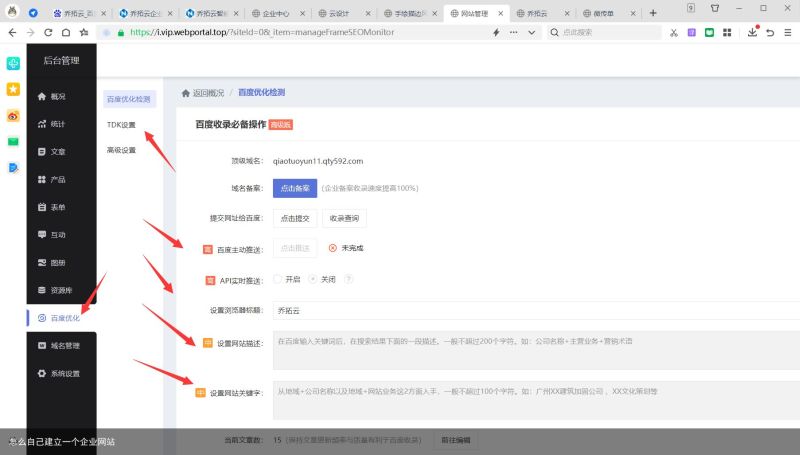Open the 统计 statistics section

coord(52,124)
